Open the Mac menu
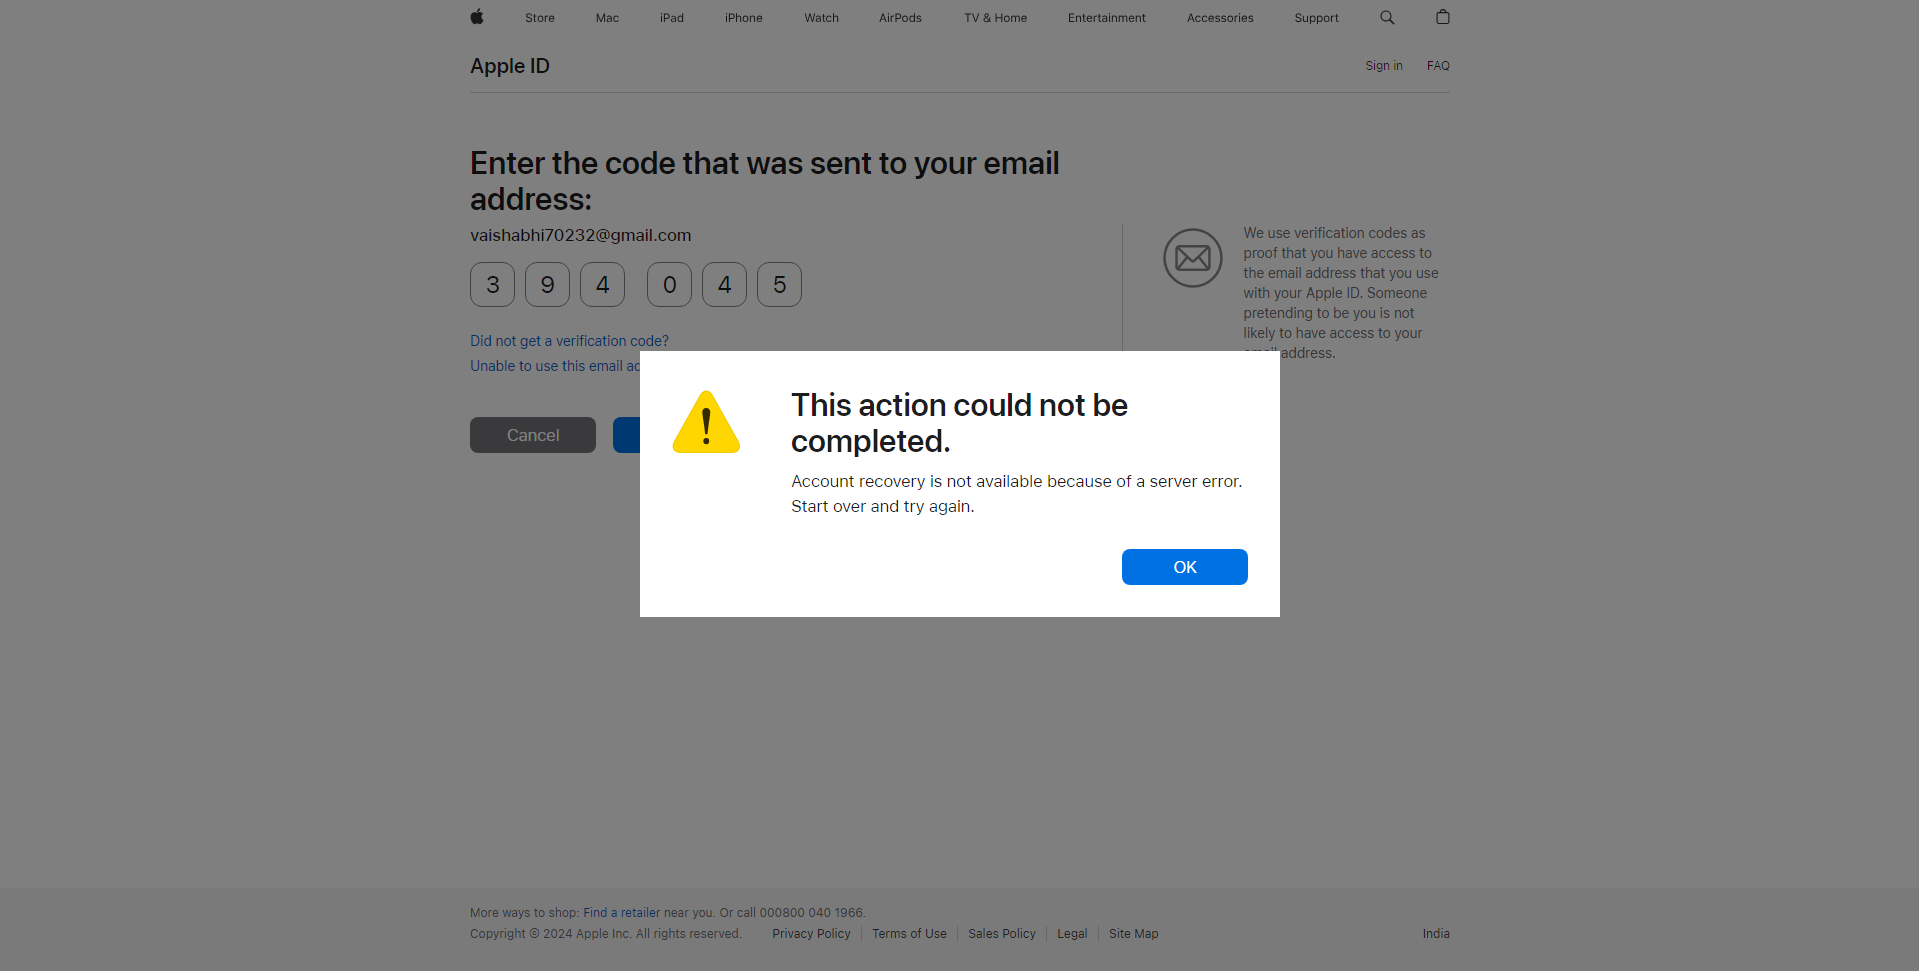This screenshot has height=971, width=1919. tap(607, 18)
